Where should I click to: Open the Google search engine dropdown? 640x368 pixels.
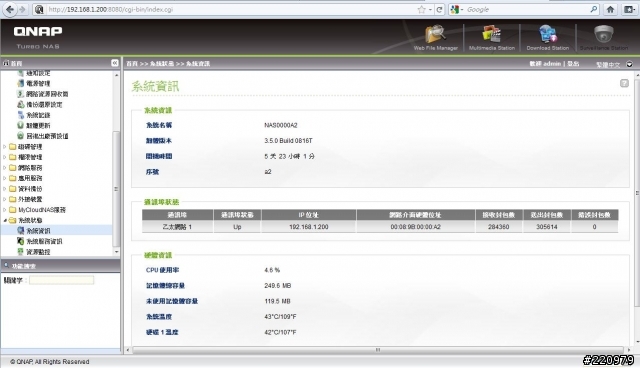[457, 9]
